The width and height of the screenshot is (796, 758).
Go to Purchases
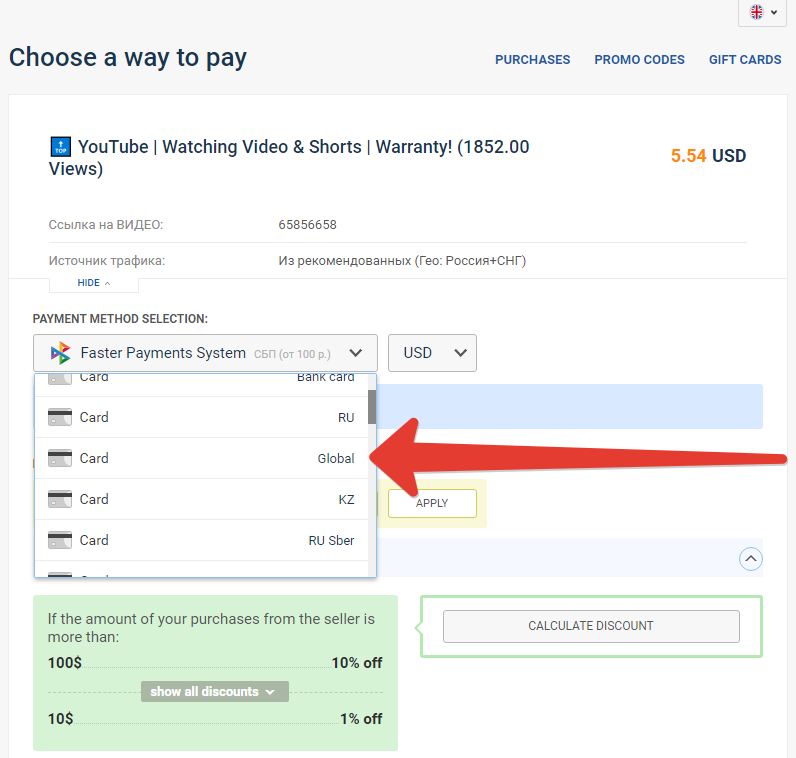coord(532,60)
